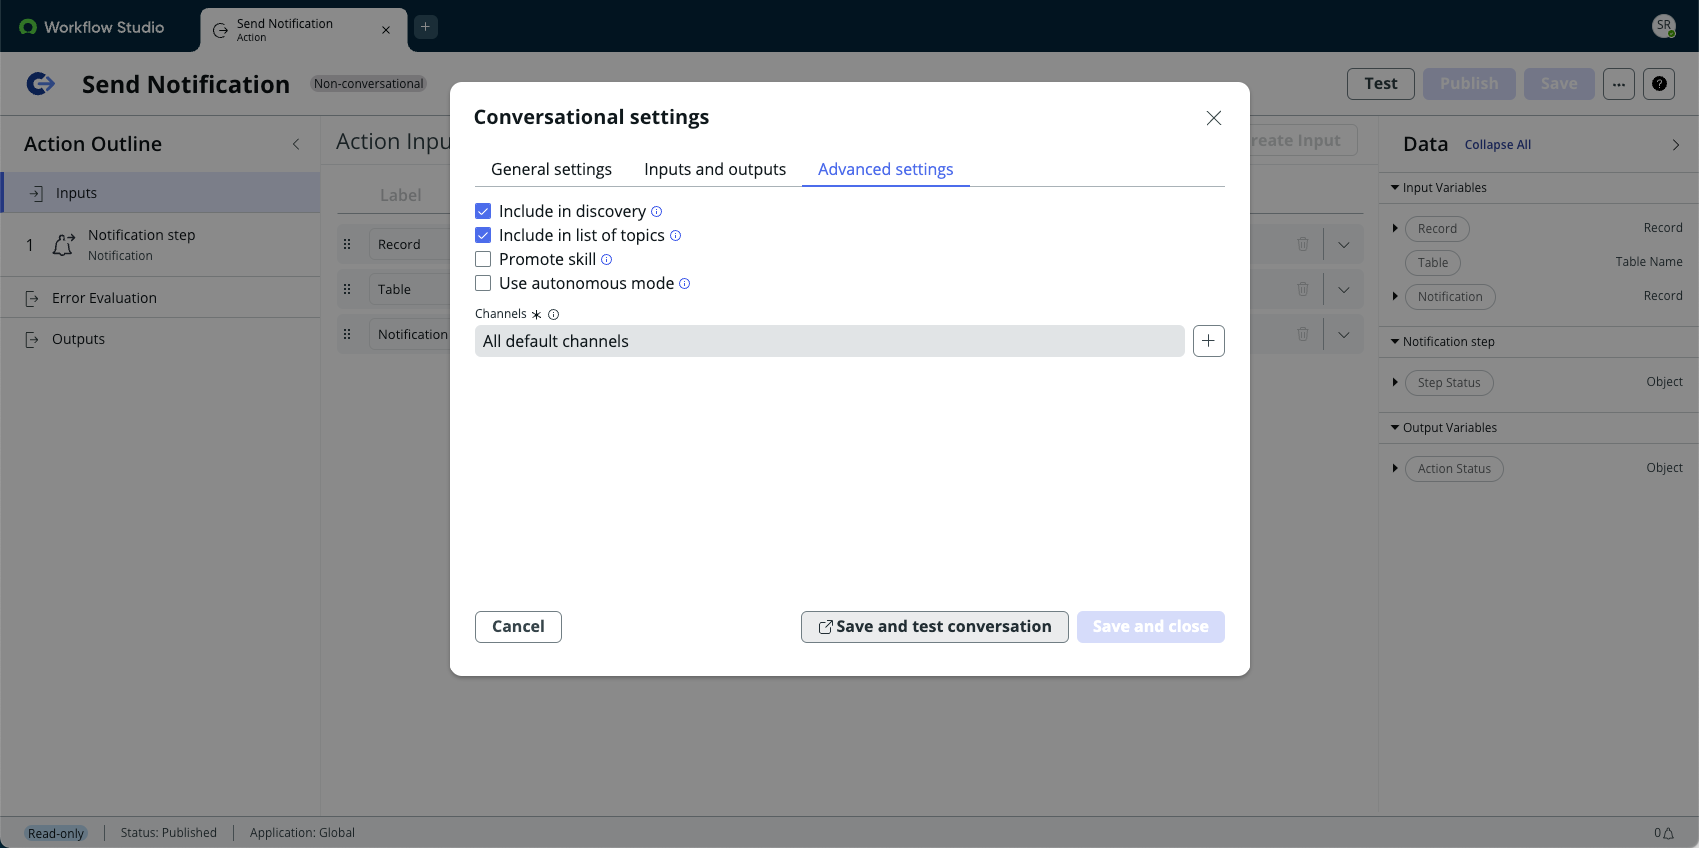The image size is (1699, 848).
Task: Select Inputs in Action Outline
Action: point(160,193)
